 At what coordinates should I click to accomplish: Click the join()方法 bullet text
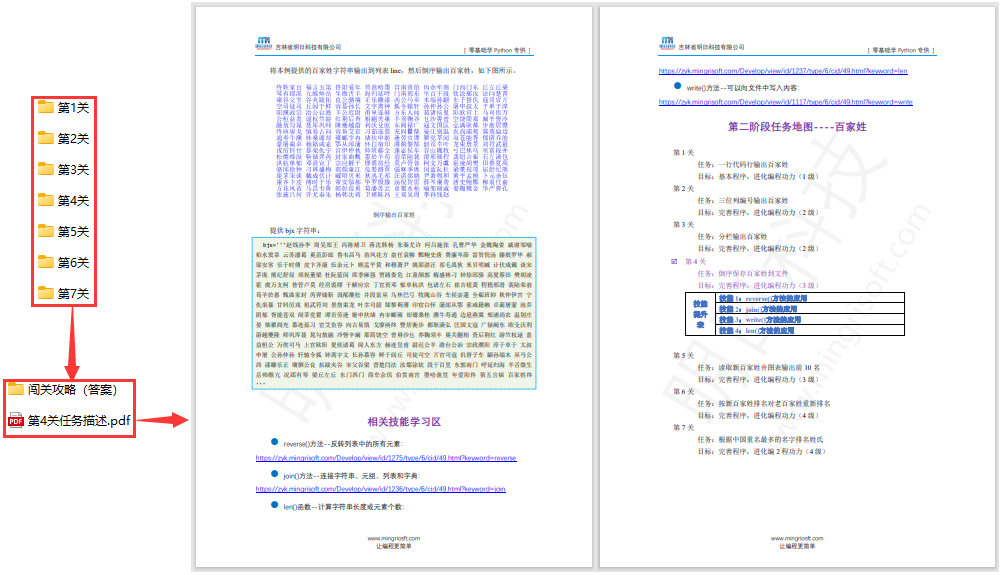pyautogui.click(x=351, y=476)
